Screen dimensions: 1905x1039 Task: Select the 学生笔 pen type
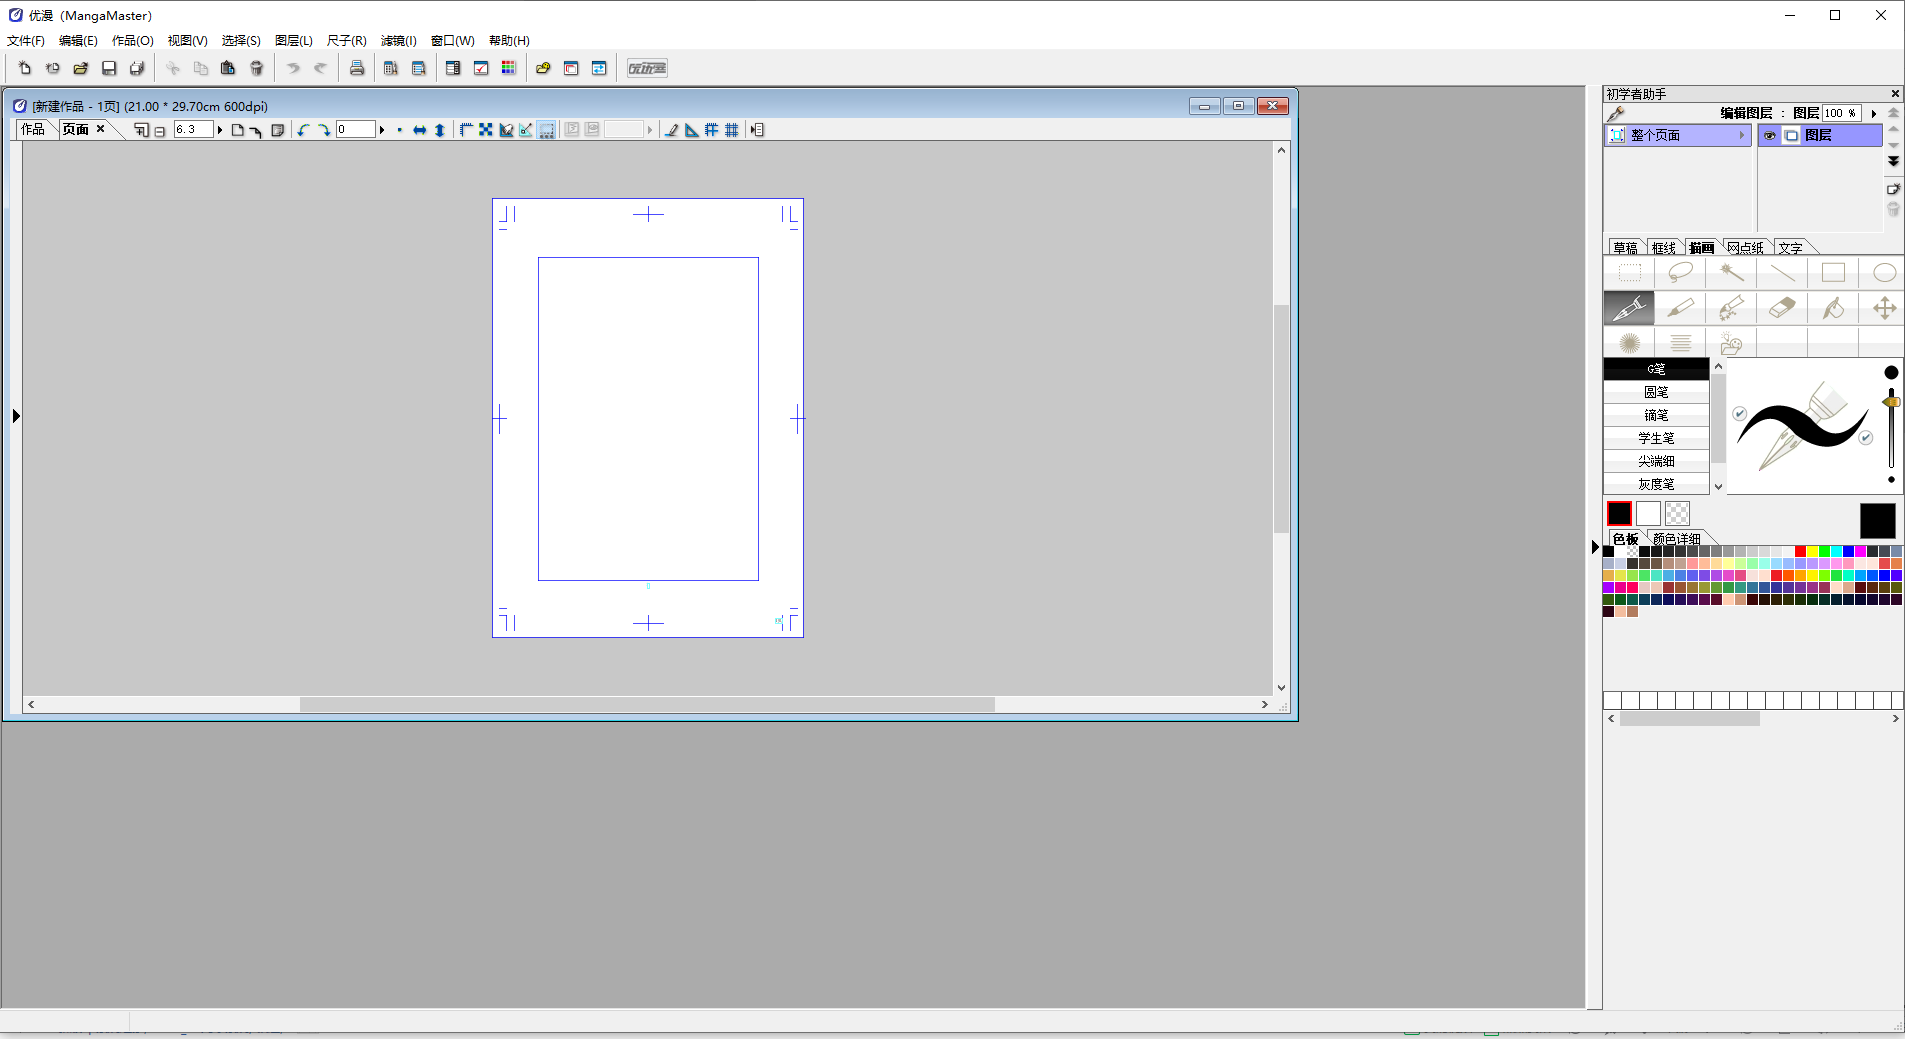(x=1656, y=438)
